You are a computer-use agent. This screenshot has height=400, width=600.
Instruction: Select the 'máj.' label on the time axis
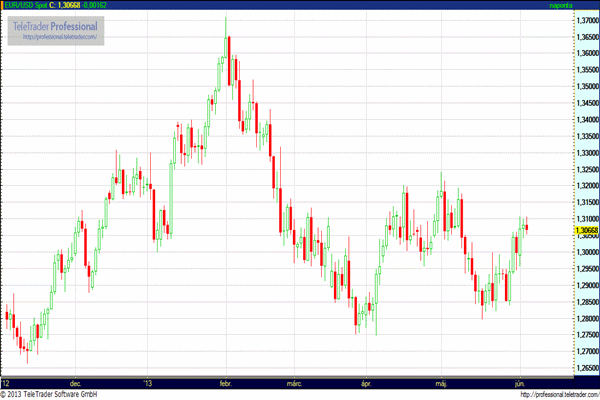tap(442, 381)
